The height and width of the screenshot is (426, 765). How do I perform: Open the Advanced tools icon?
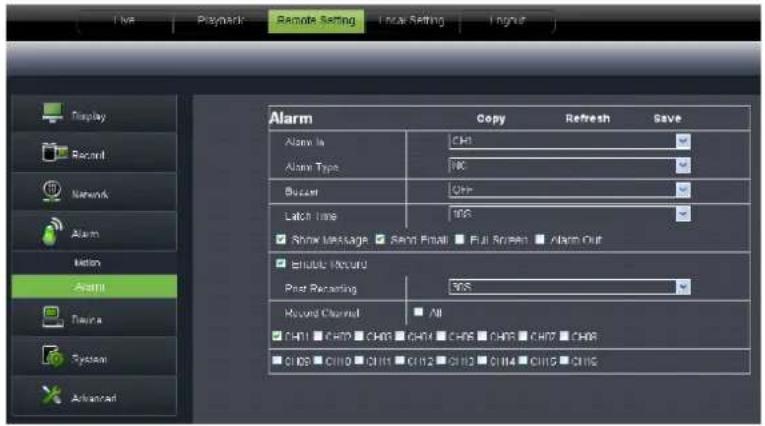coord(52,395)
